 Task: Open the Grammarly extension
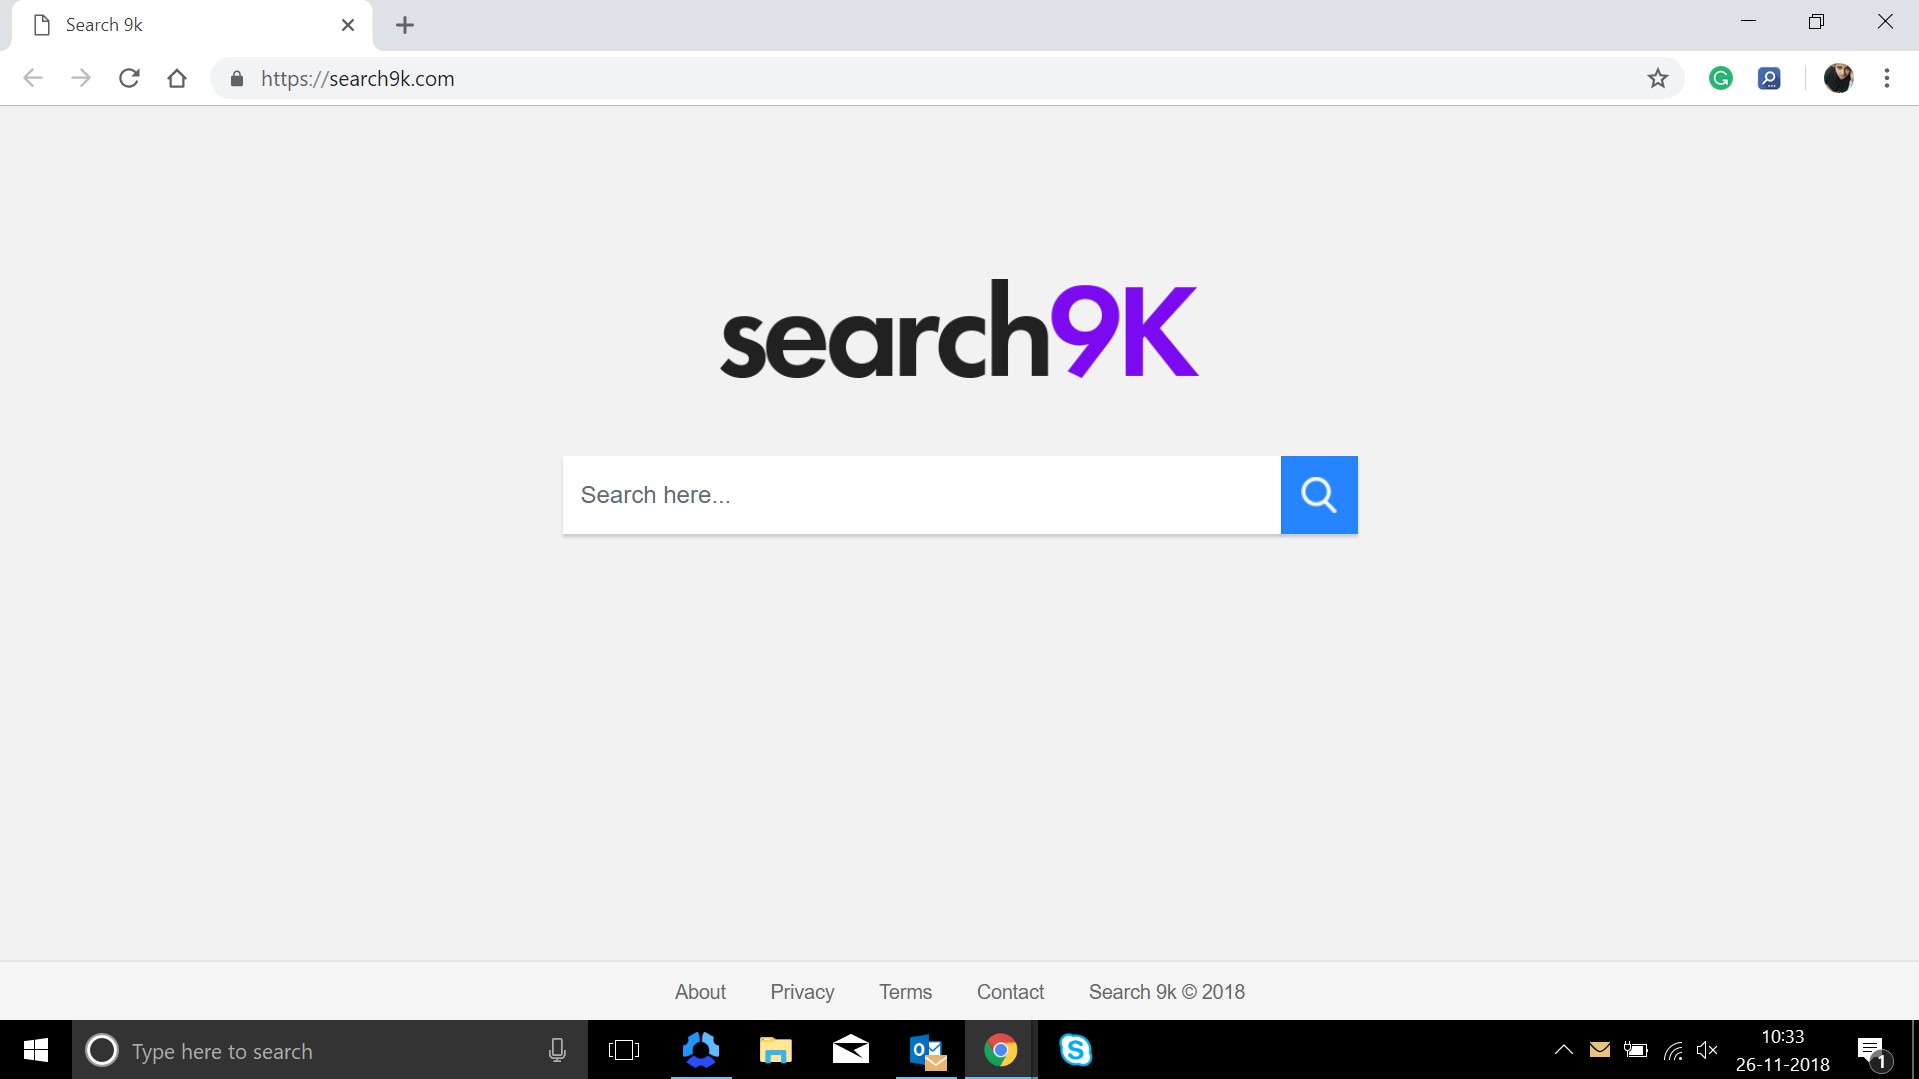(x=1719, y=78)
